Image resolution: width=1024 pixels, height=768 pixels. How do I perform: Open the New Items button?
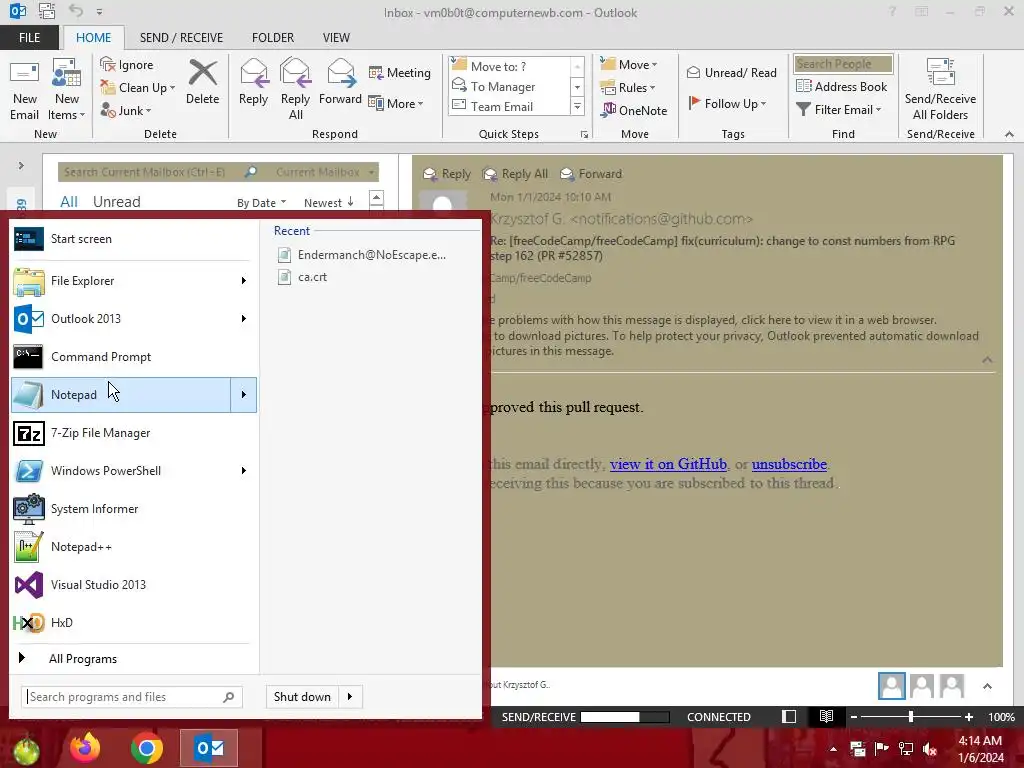(67, 90)
